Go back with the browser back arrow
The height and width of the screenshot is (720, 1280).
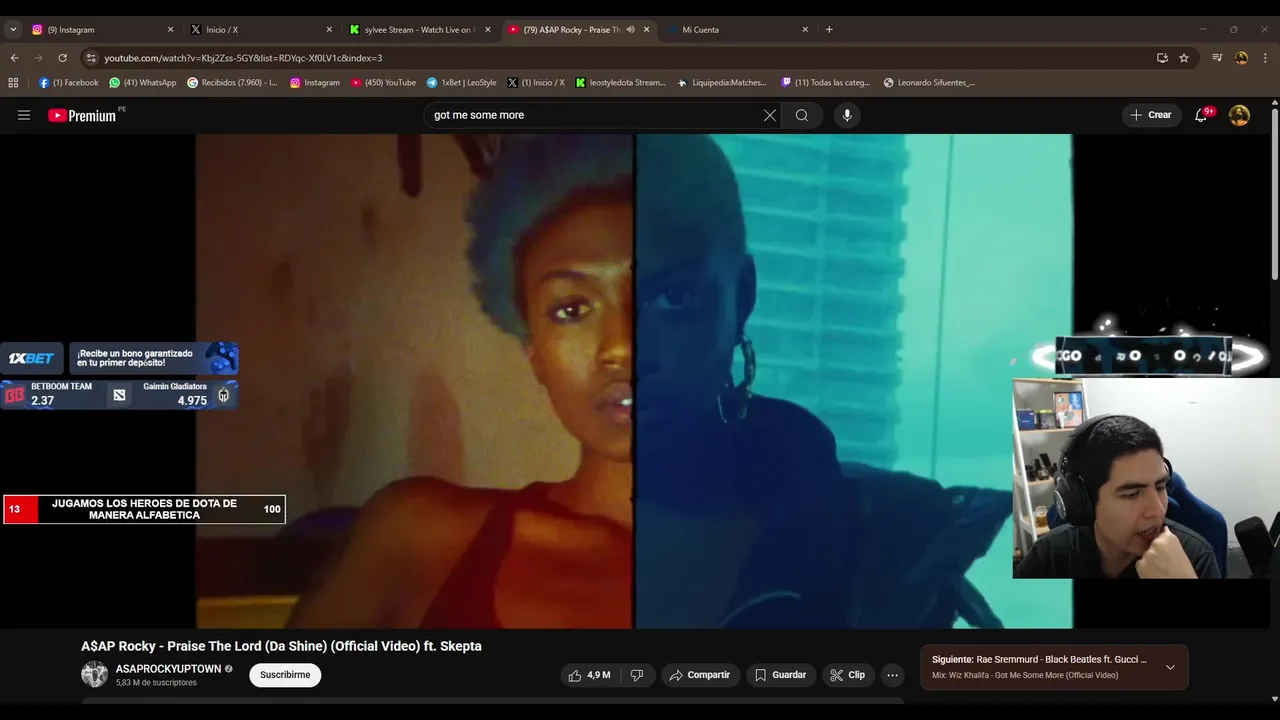[x=14, y=58]
